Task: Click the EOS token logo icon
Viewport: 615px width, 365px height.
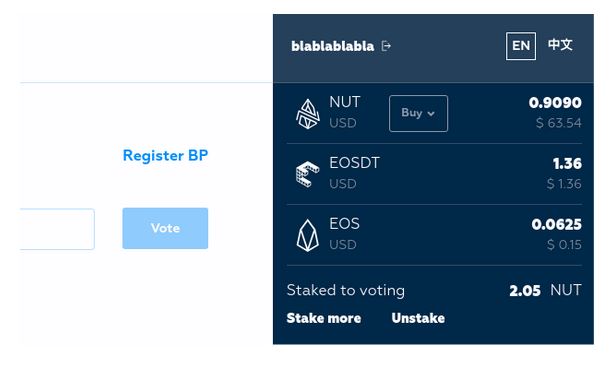Action: (x=308, y=235)
